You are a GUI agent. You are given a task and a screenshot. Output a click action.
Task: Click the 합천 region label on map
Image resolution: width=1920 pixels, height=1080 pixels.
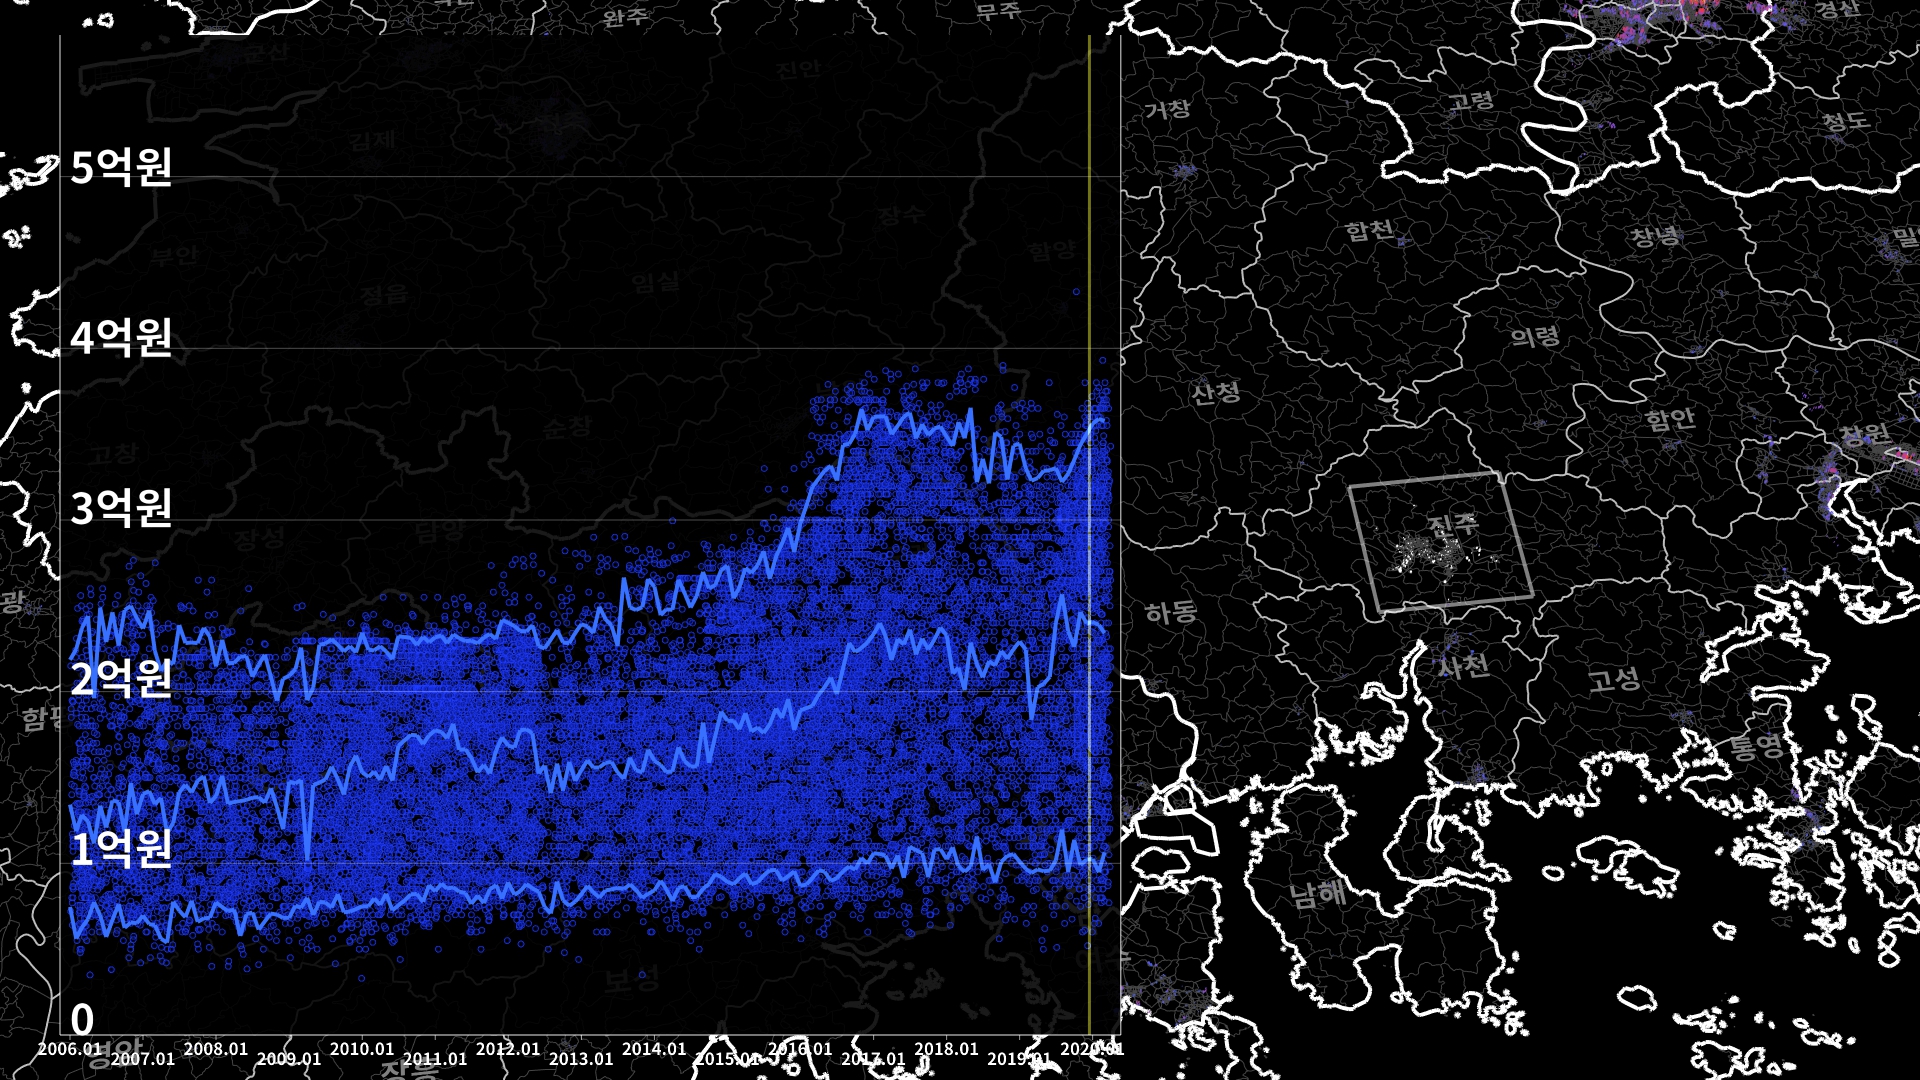click(1369, 231)
